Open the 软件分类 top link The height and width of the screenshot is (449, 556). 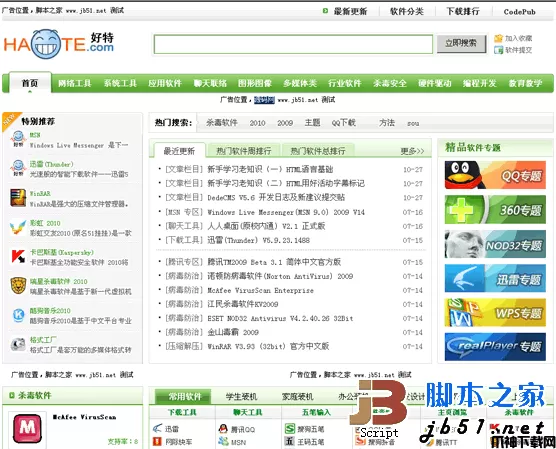(407, 11)
